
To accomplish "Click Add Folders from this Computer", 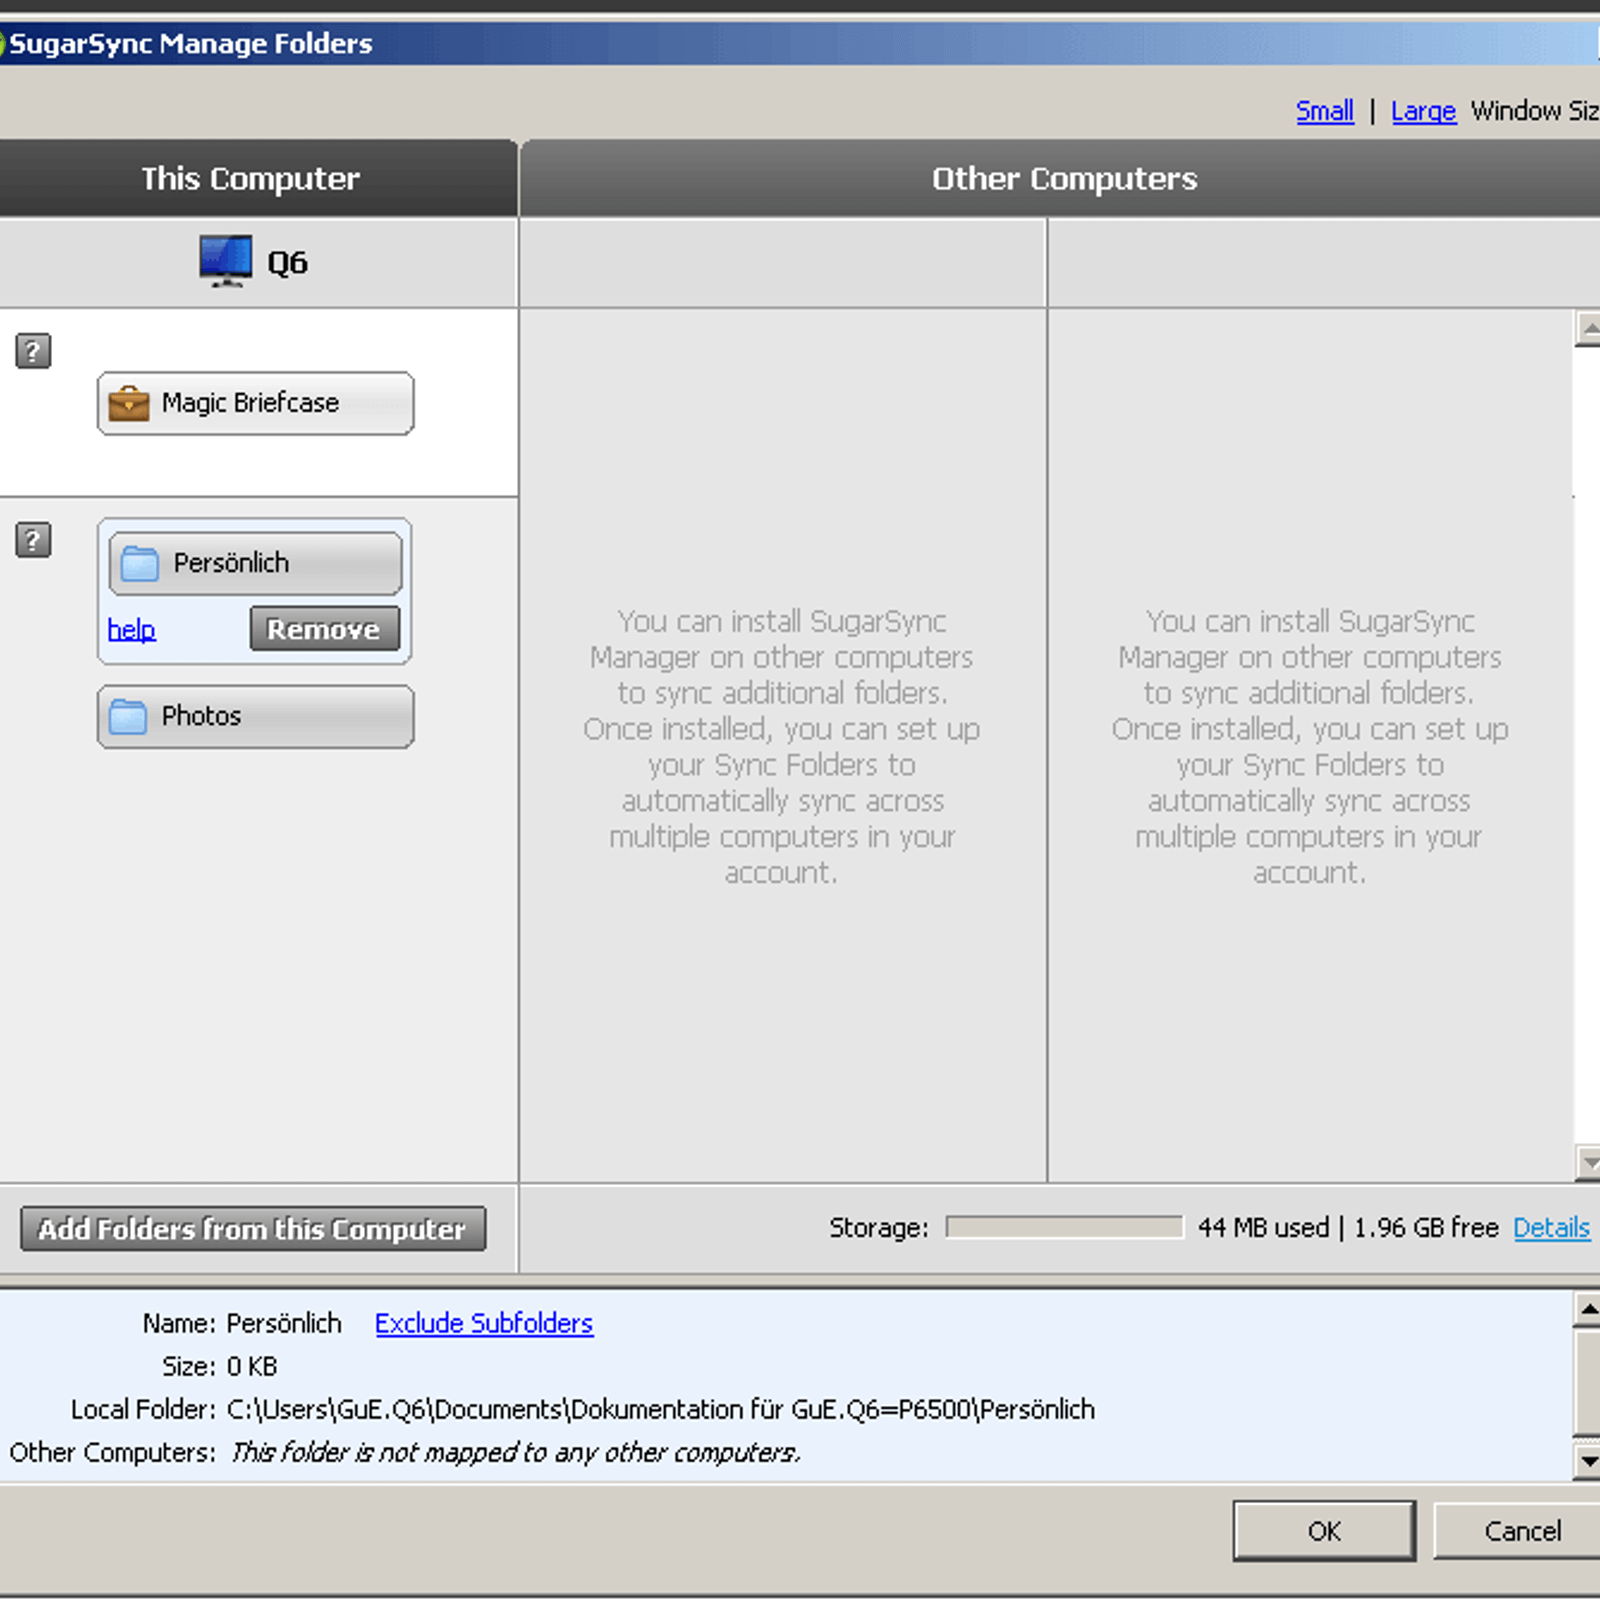I will tap(253, 1228).
